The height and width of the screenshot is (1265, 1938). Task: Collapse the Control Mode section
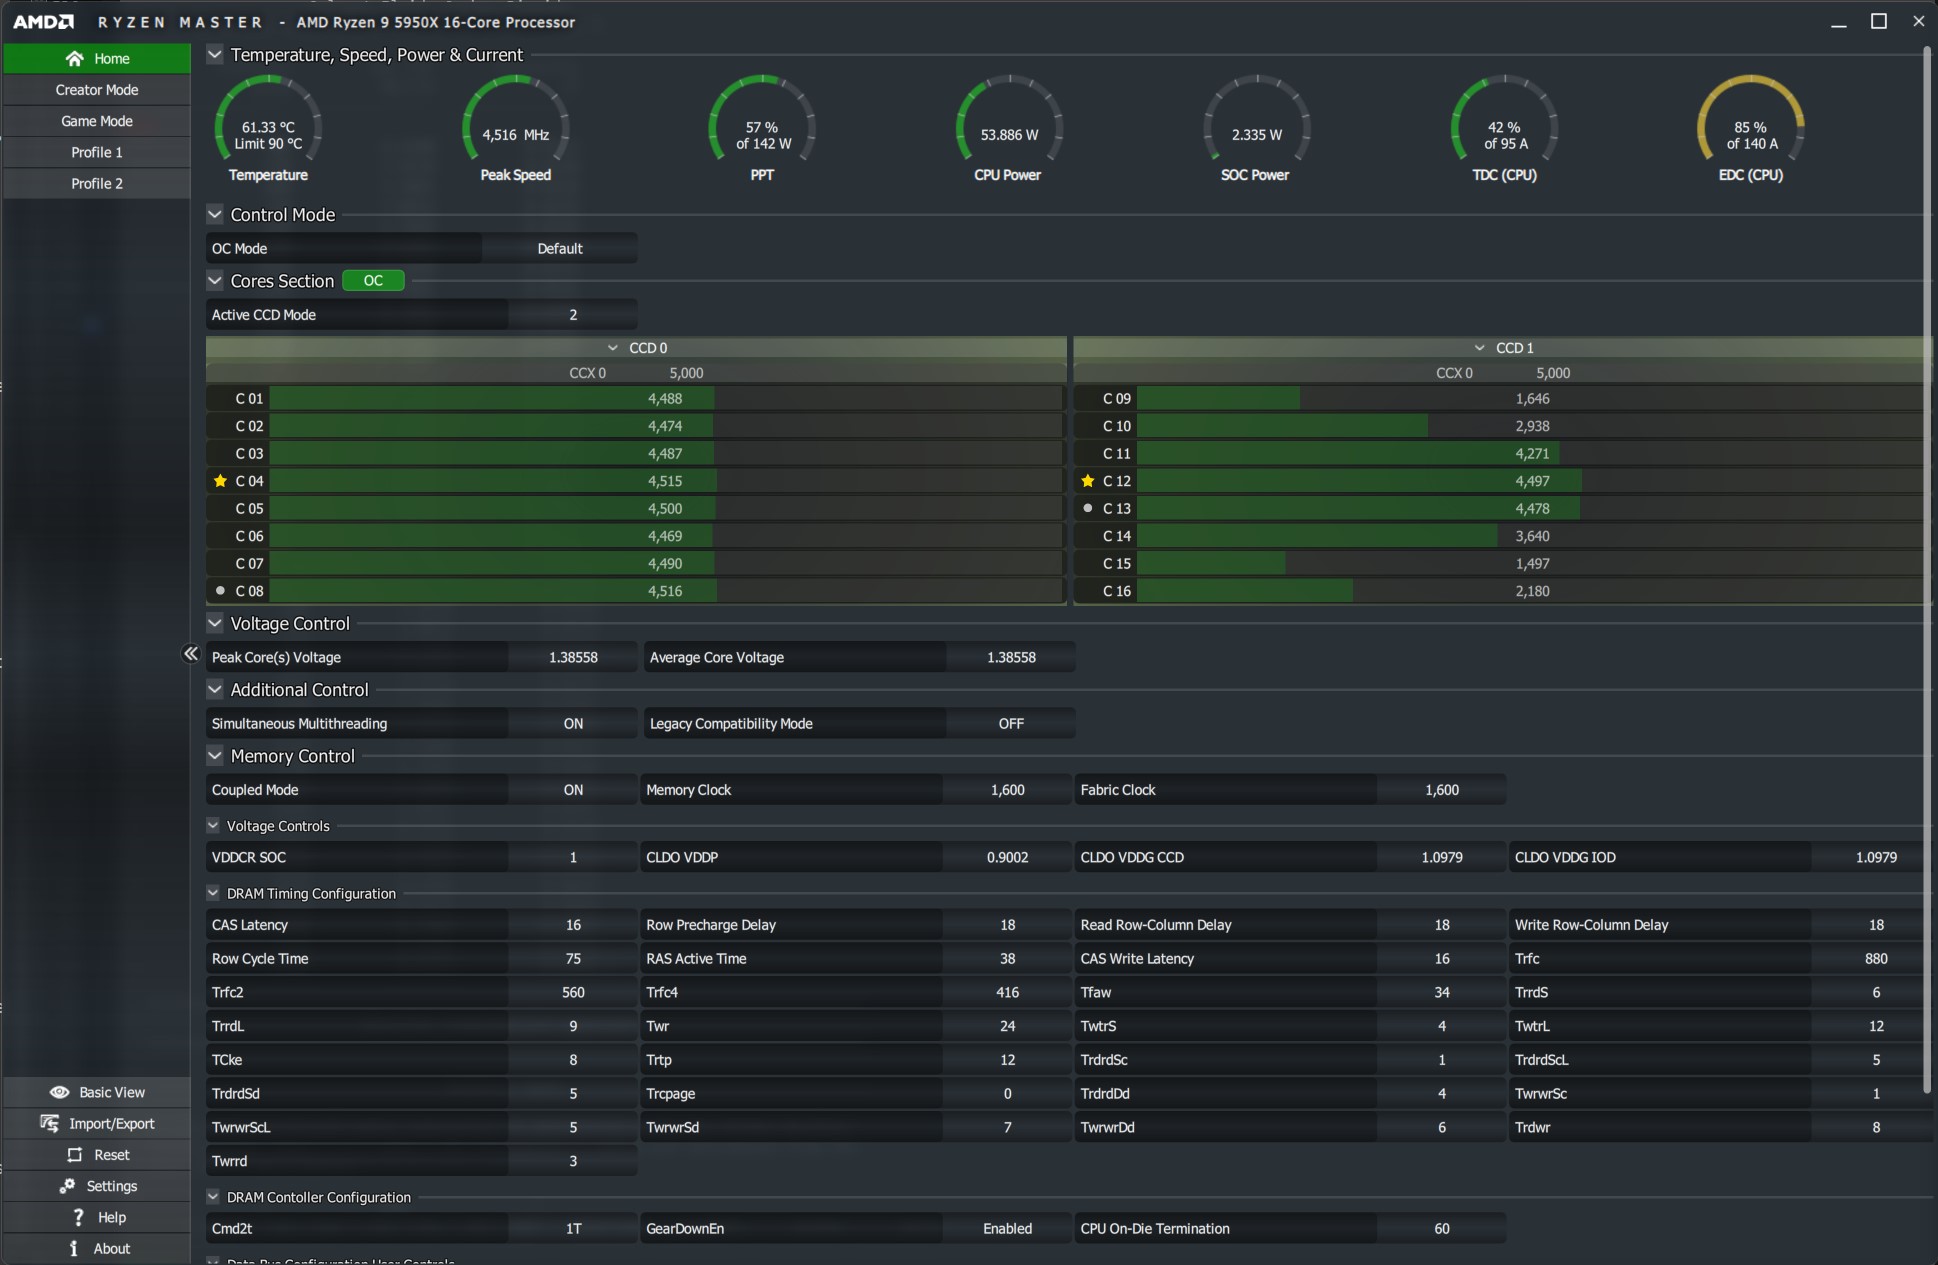215,214
